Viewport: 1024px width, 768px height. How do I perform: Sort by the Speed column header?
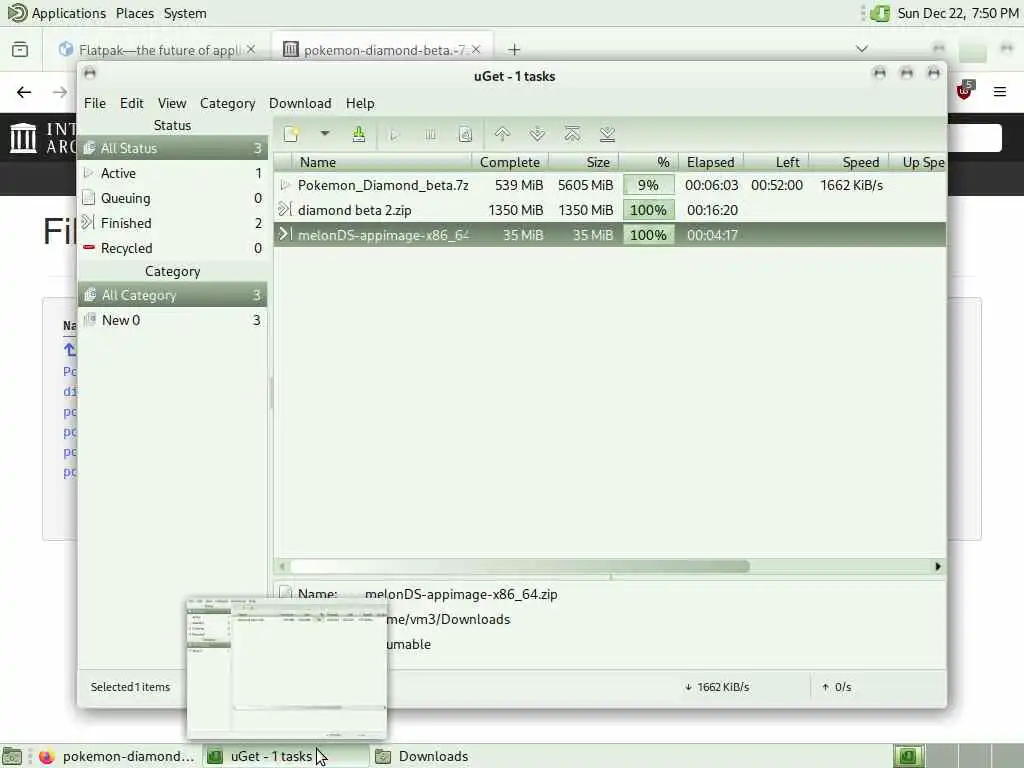pyautogui.click(x=849, y=162)
